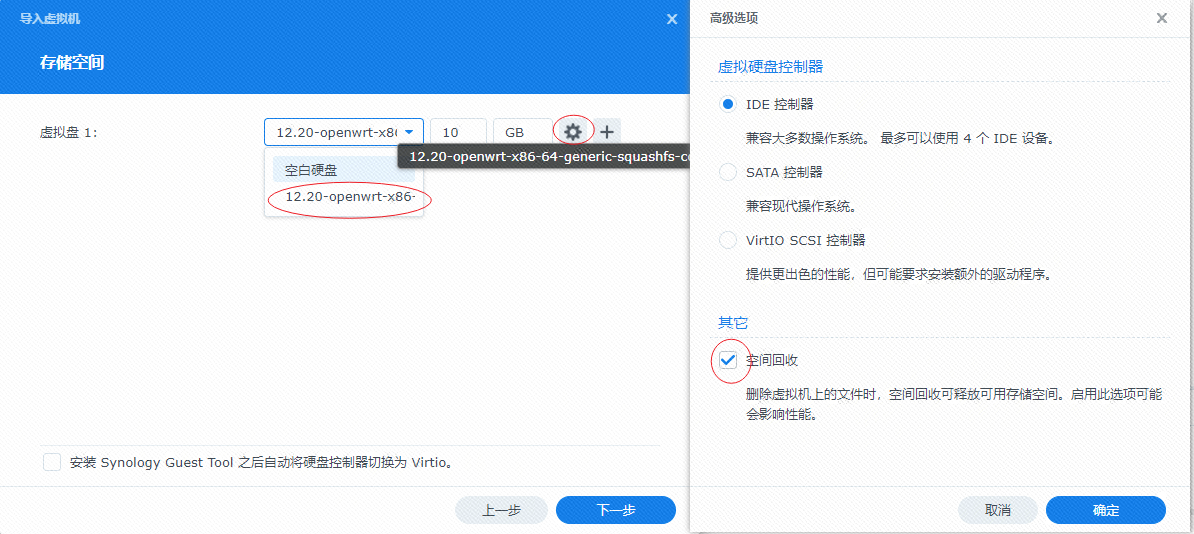Viewport: 1194px width, 534px height.
Task: Select the SATA 控制器 radio option
Action: coord(728,172)
